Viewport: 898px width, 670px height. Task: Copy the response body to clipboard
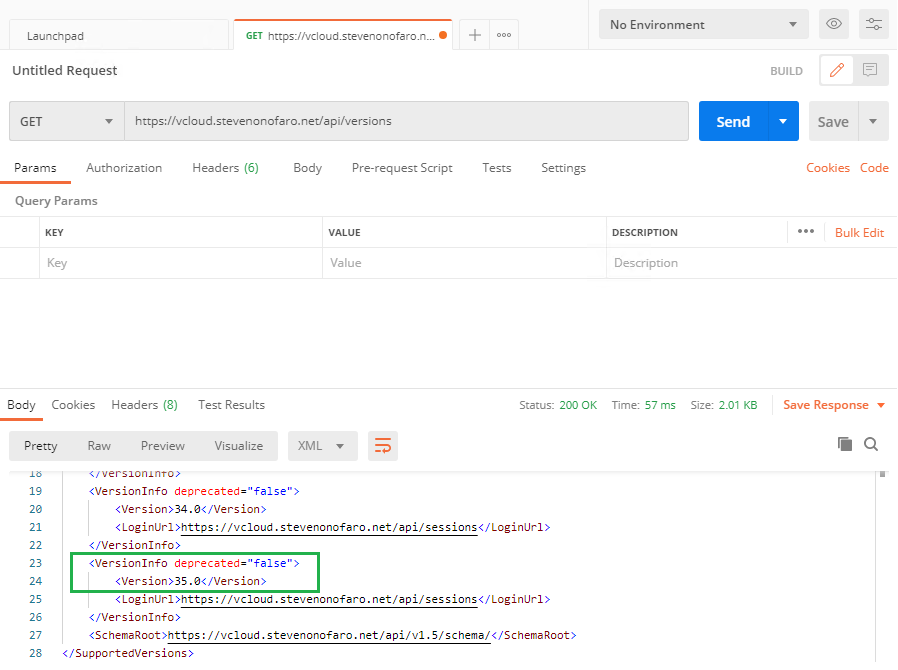coord(845,444)
